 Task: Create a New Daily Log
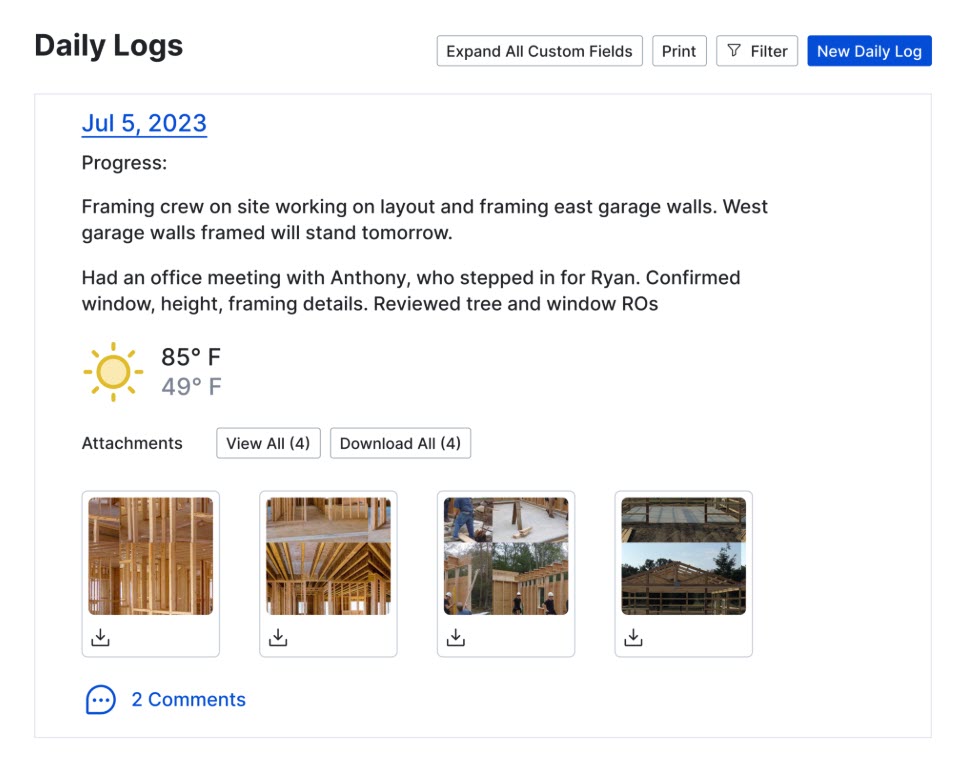869,51
